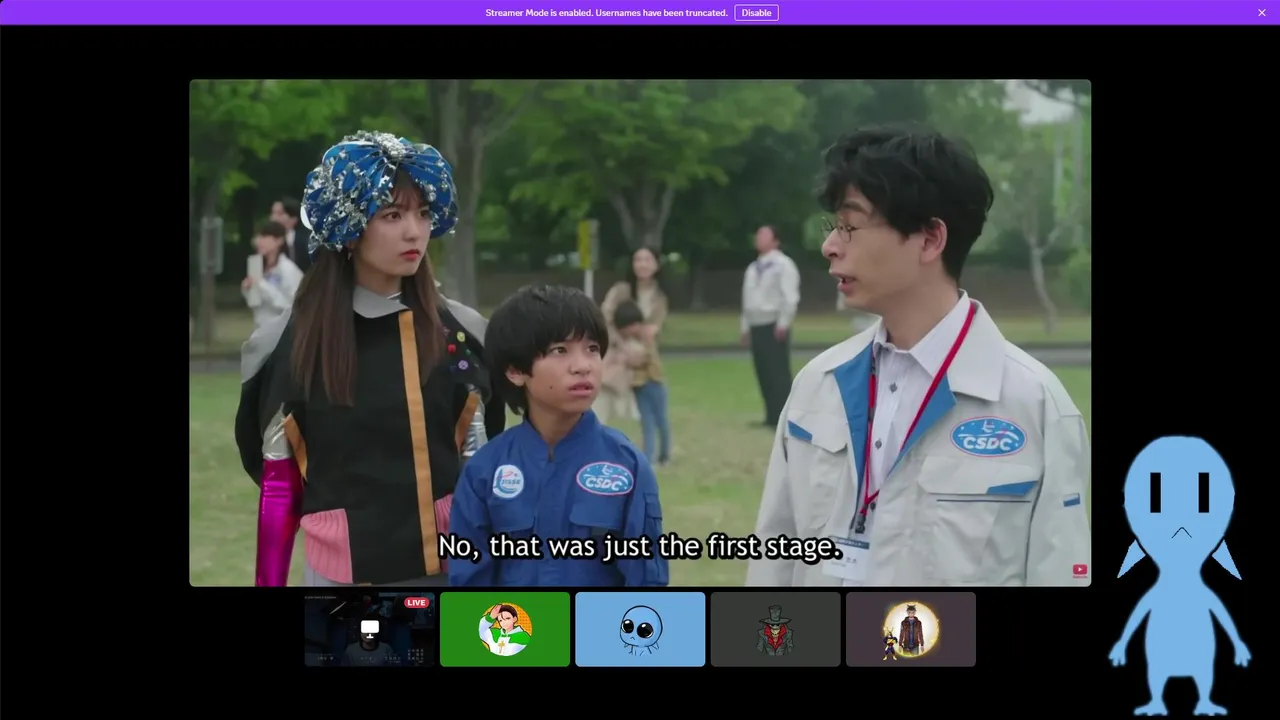This screenshot has width=1280, height=720.
Task: Select the gold-circle avatar participant tile
Action: pos(910,629)
